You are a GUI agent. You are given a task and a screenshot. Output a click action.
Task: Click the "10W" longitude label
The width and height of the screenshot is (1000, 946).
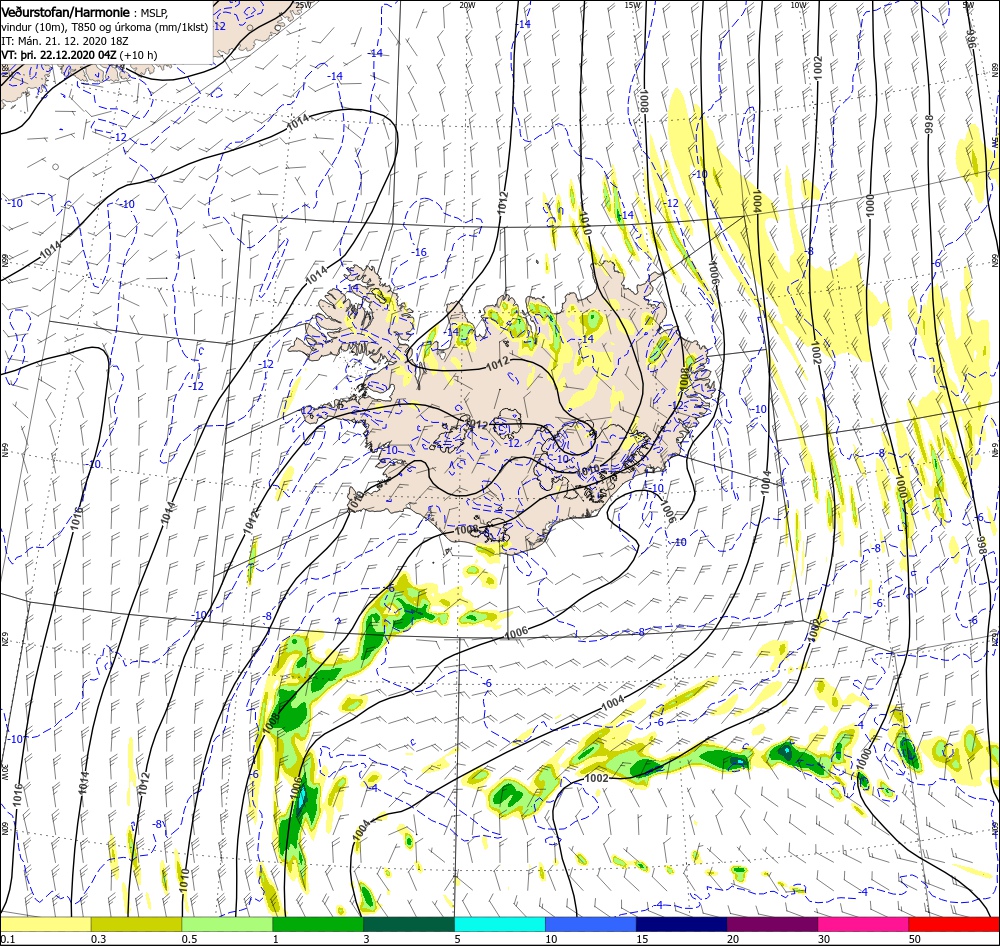(x=798, y=5)
